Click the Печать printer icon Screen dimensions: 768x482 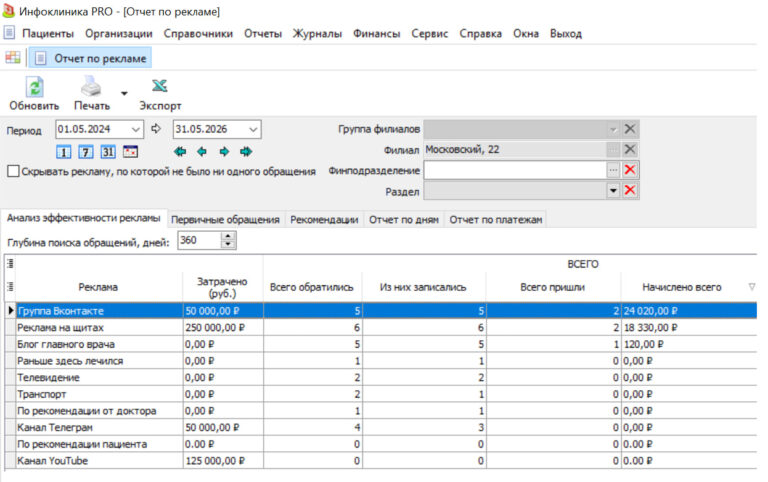[x=91, y=87]
